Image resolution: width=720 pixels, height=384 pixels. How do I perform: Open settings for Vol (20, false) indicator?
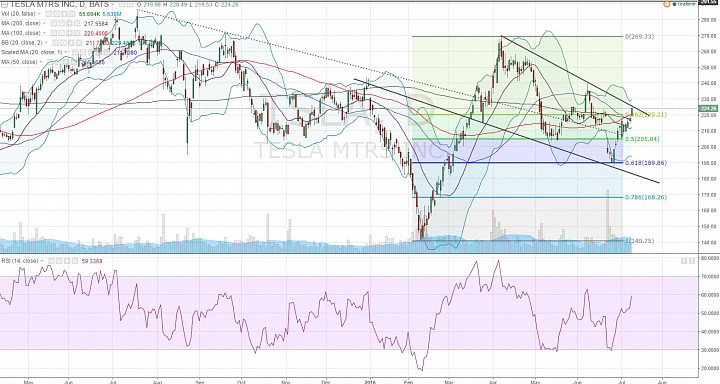[x=56, y=14]
